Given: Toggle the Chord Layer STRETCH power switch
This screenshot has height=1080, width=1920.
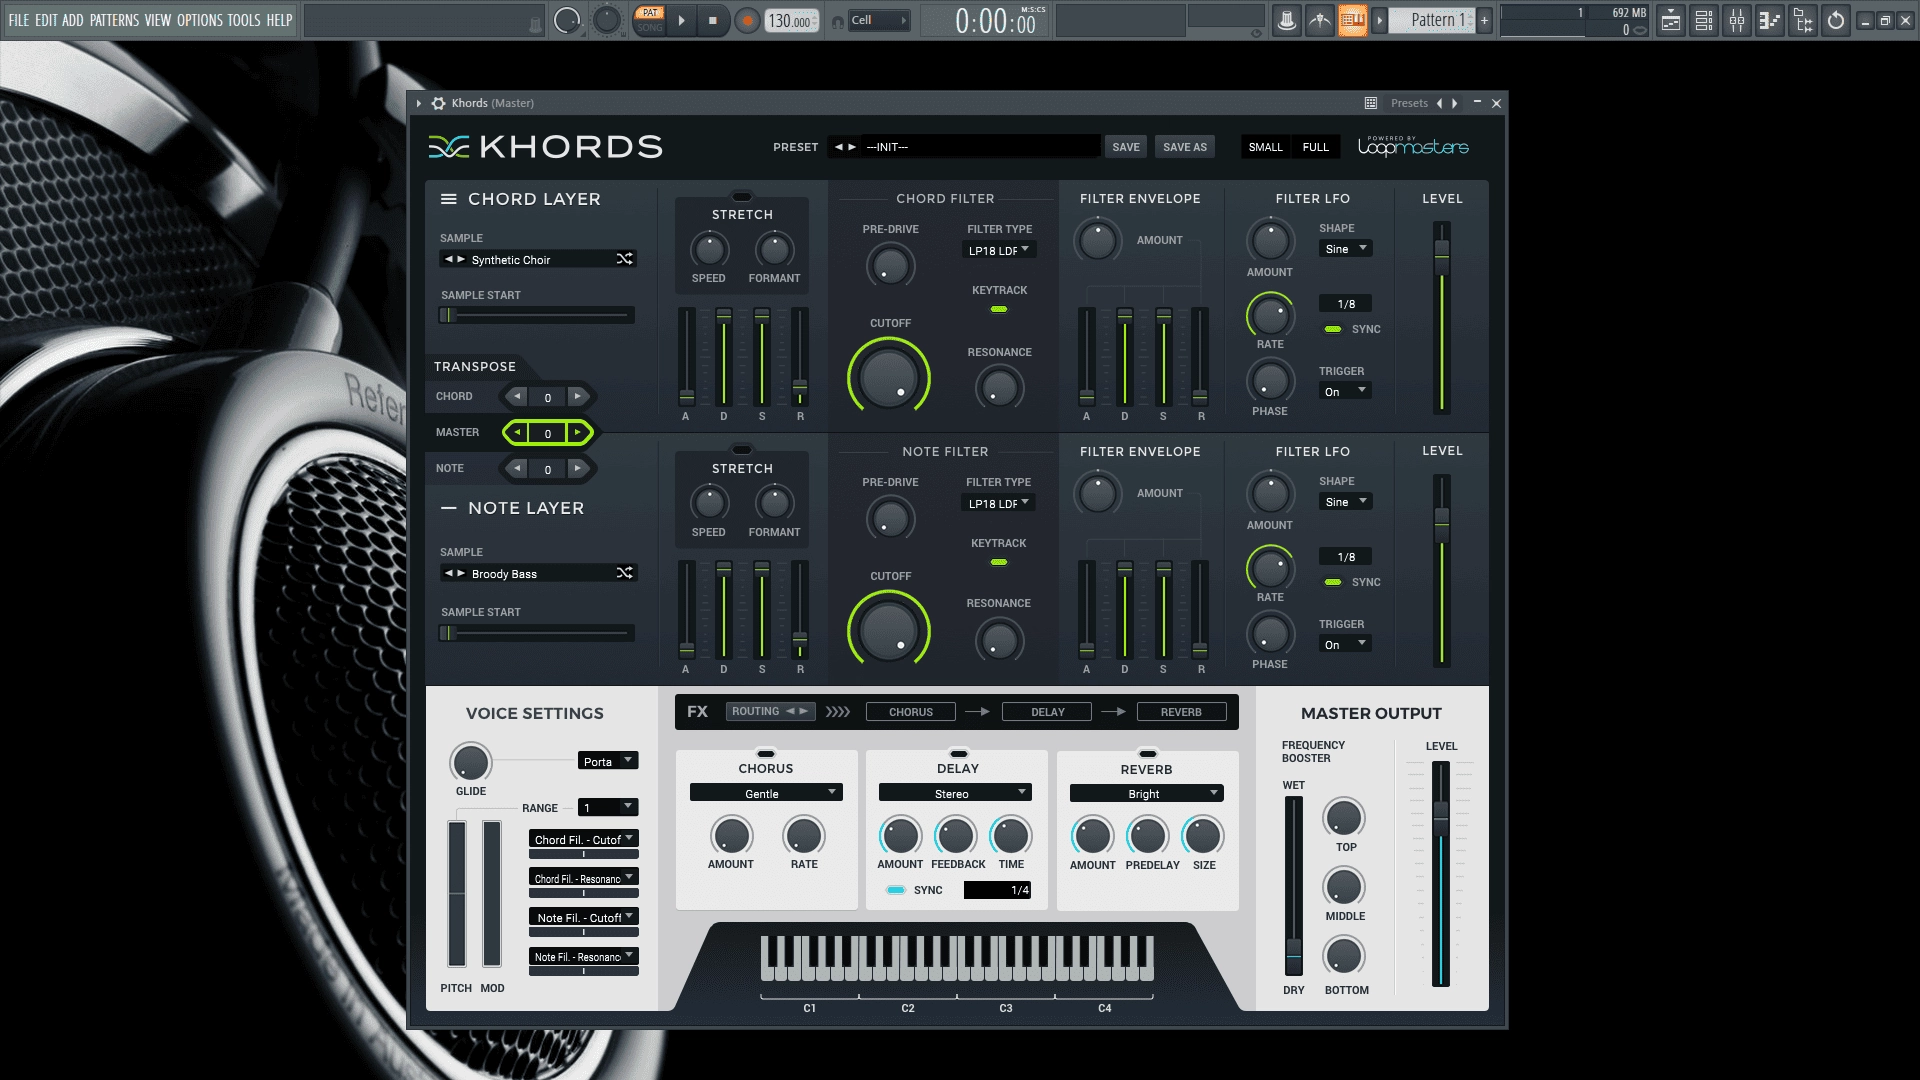Looking at the screenshot, I should point(742,197).
